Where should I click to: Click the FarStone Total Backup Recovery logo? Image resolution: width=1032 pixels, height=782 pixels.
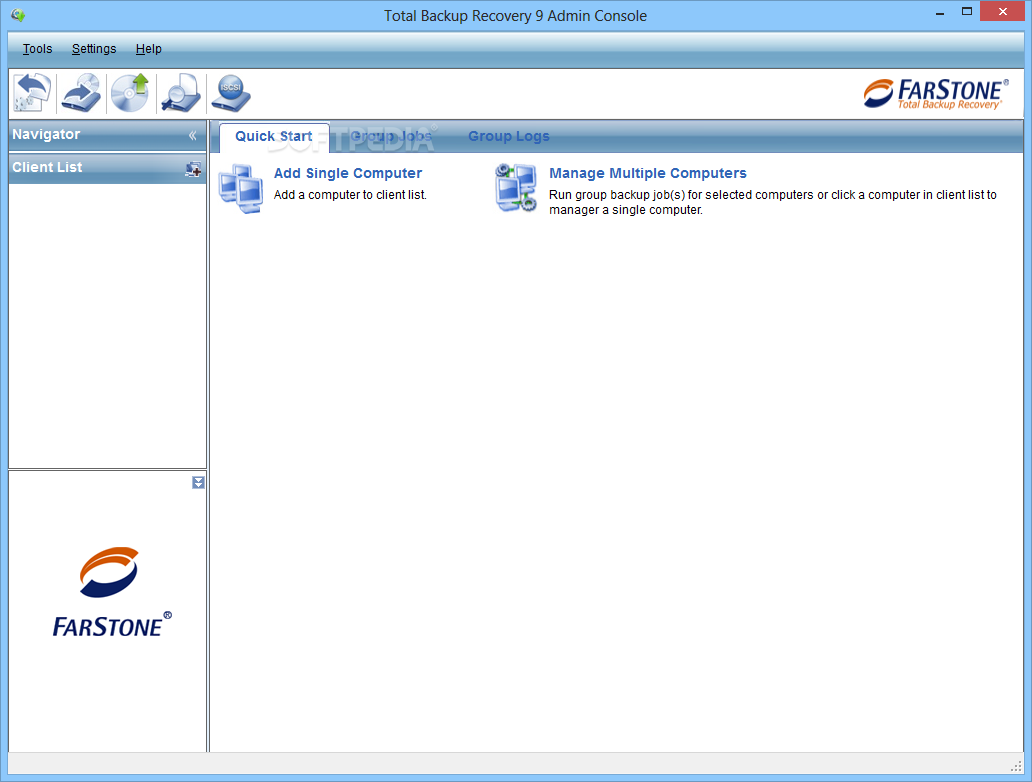coord(935,93)
